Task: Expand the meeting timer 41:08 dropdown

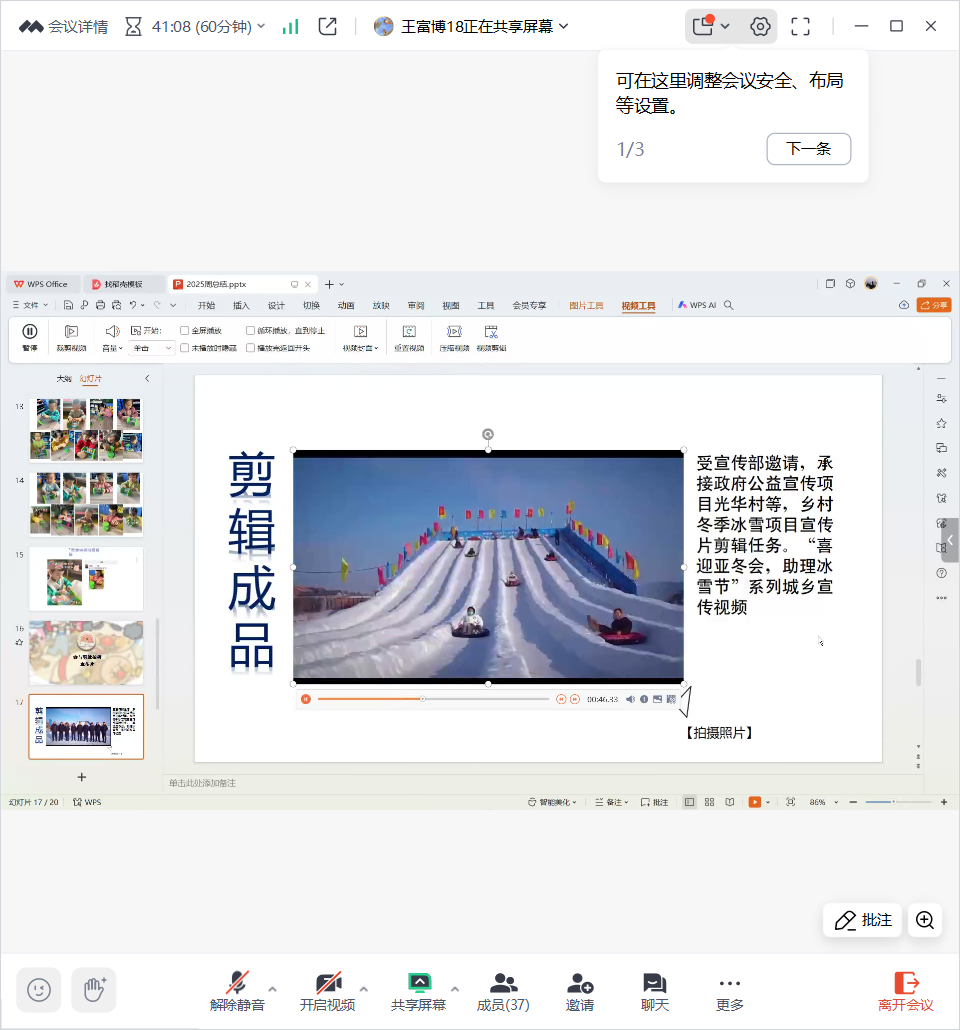Action: pyautogui.click(x=262, y=27)
